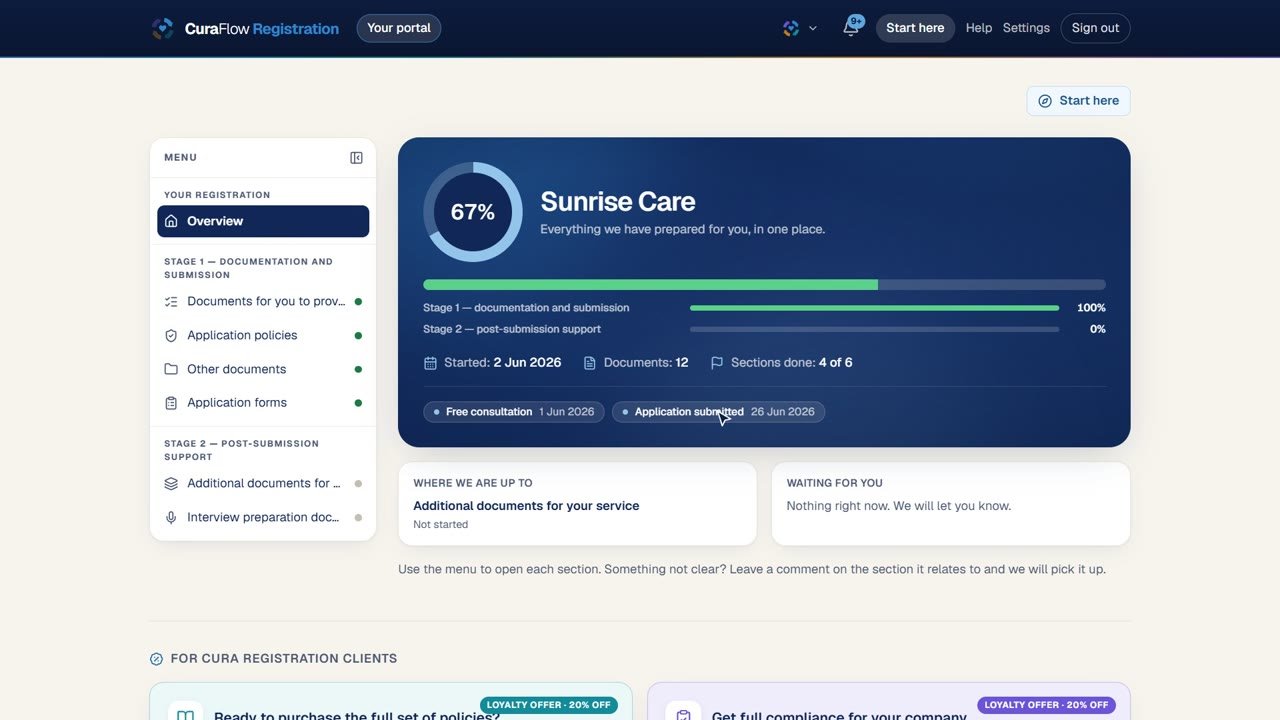Open the colorful account switcher icon
This screenshot has width=1280, height=720.
pos(791,28)
